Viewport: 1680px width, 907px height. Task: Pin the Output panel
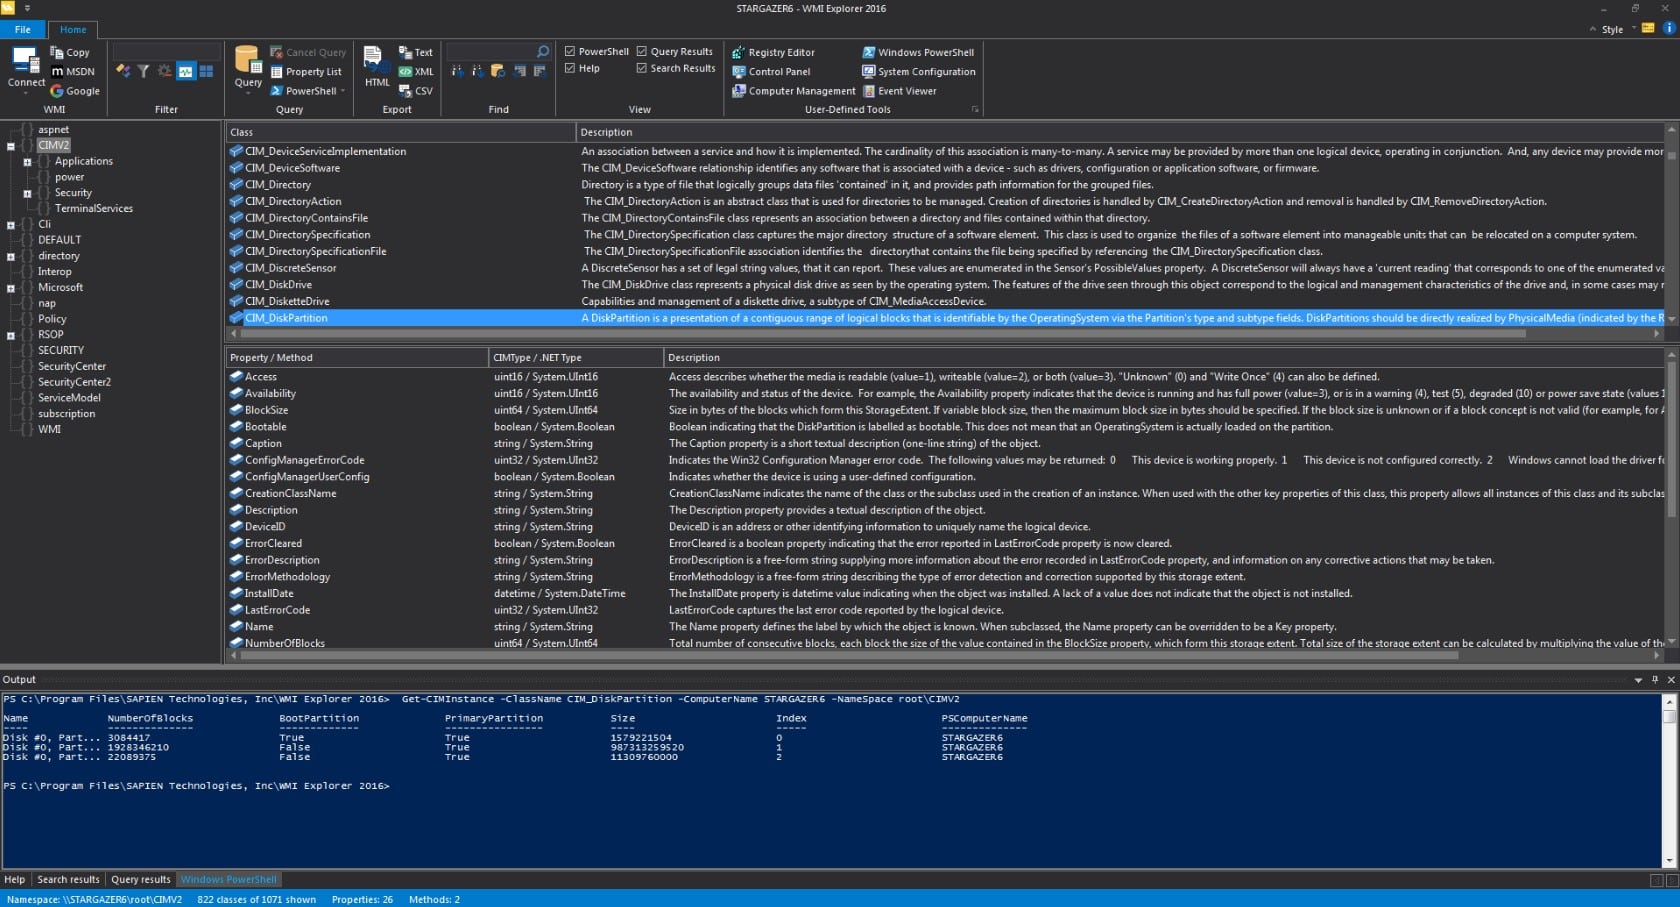pos(1655,679)
